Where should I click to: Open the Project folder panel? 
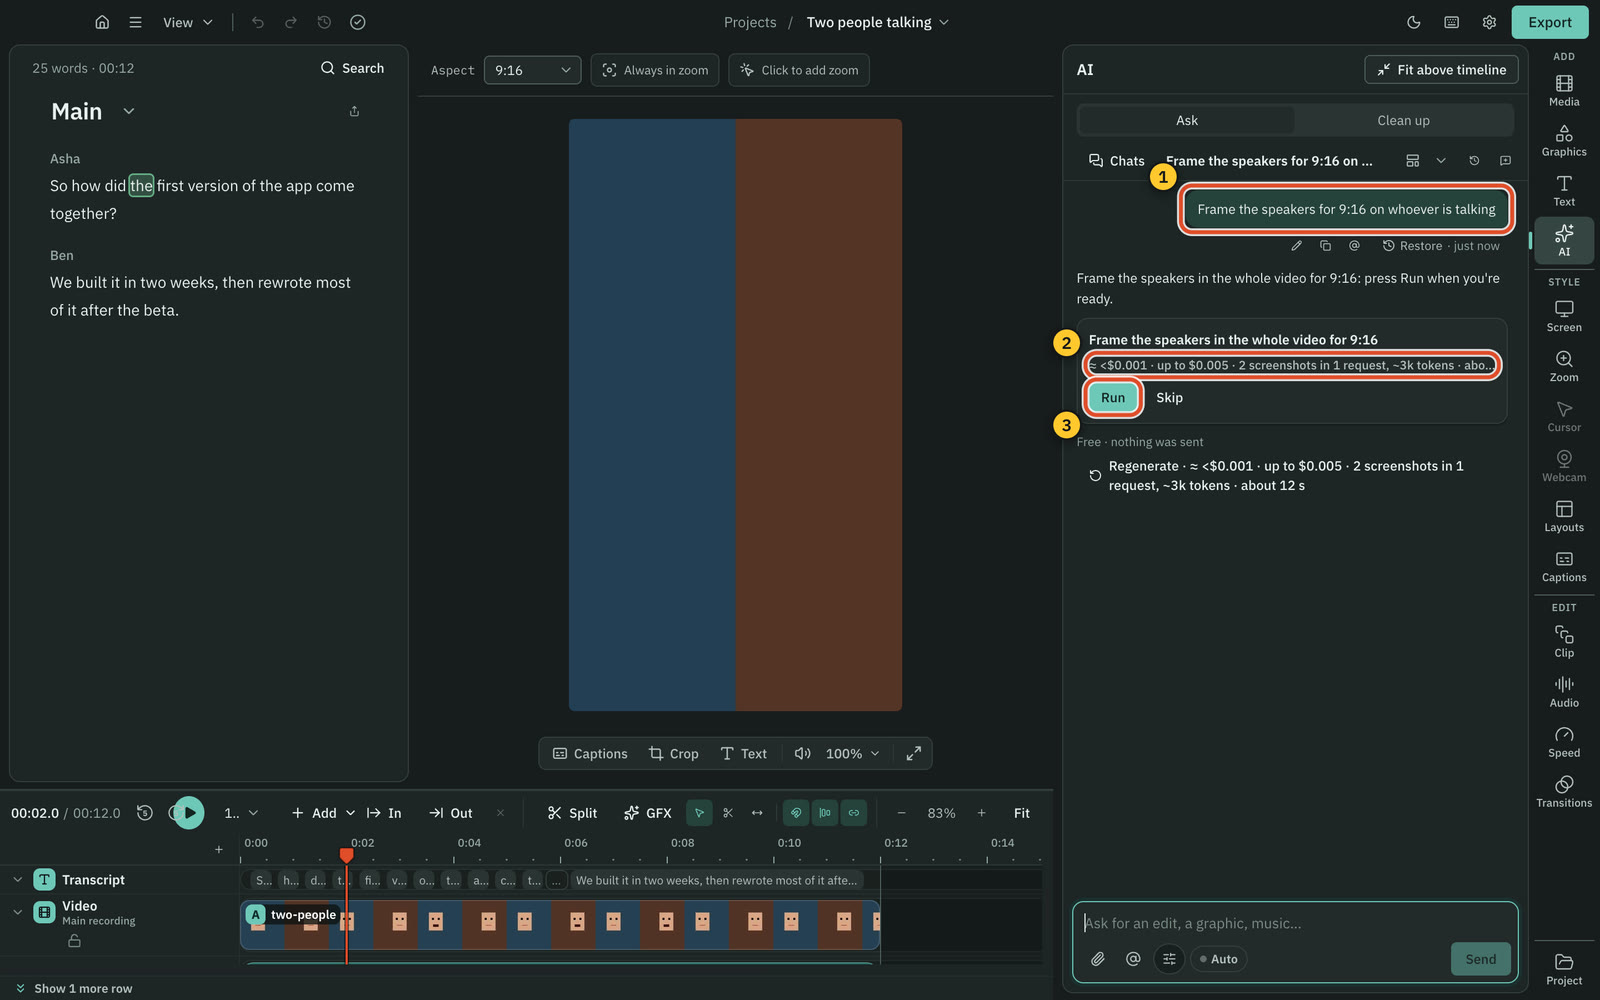click(1564, 969)
